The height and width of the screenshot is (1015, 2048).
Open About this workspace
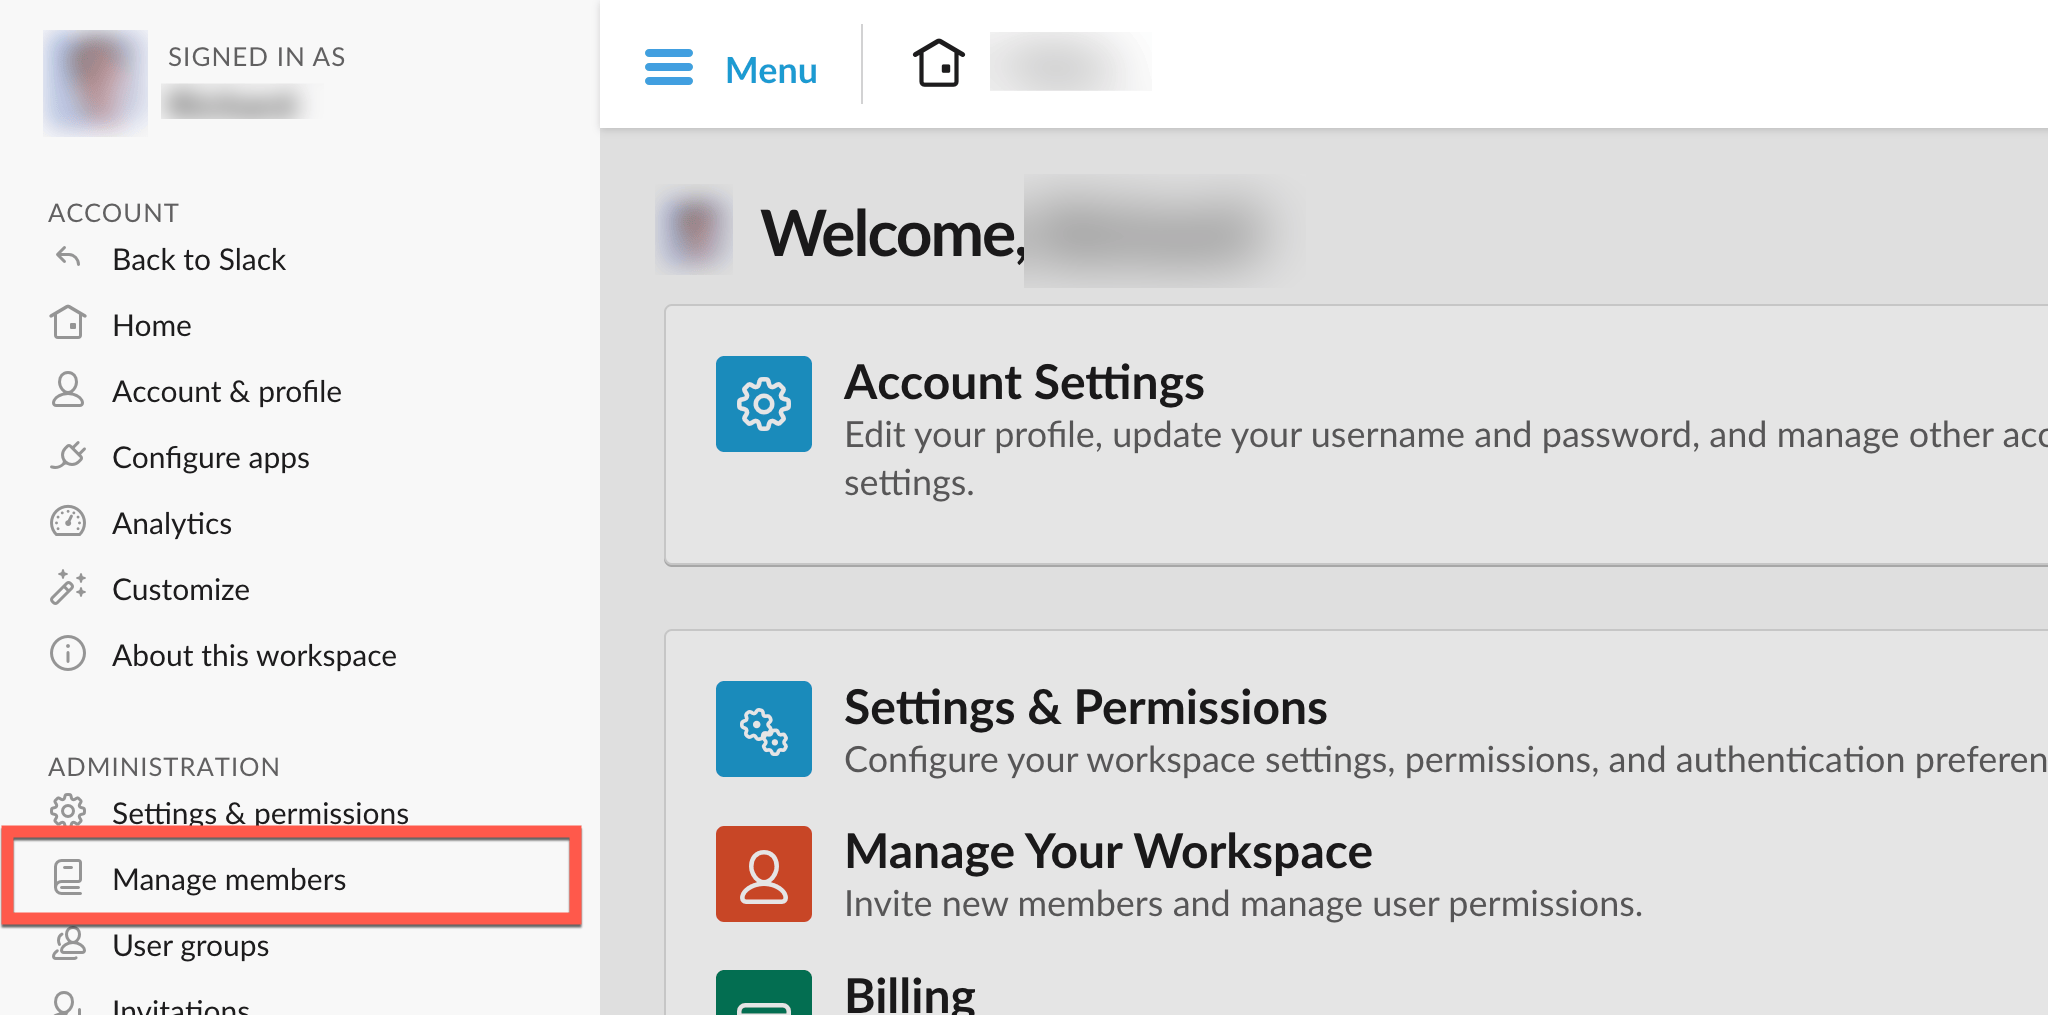[254, 655]
